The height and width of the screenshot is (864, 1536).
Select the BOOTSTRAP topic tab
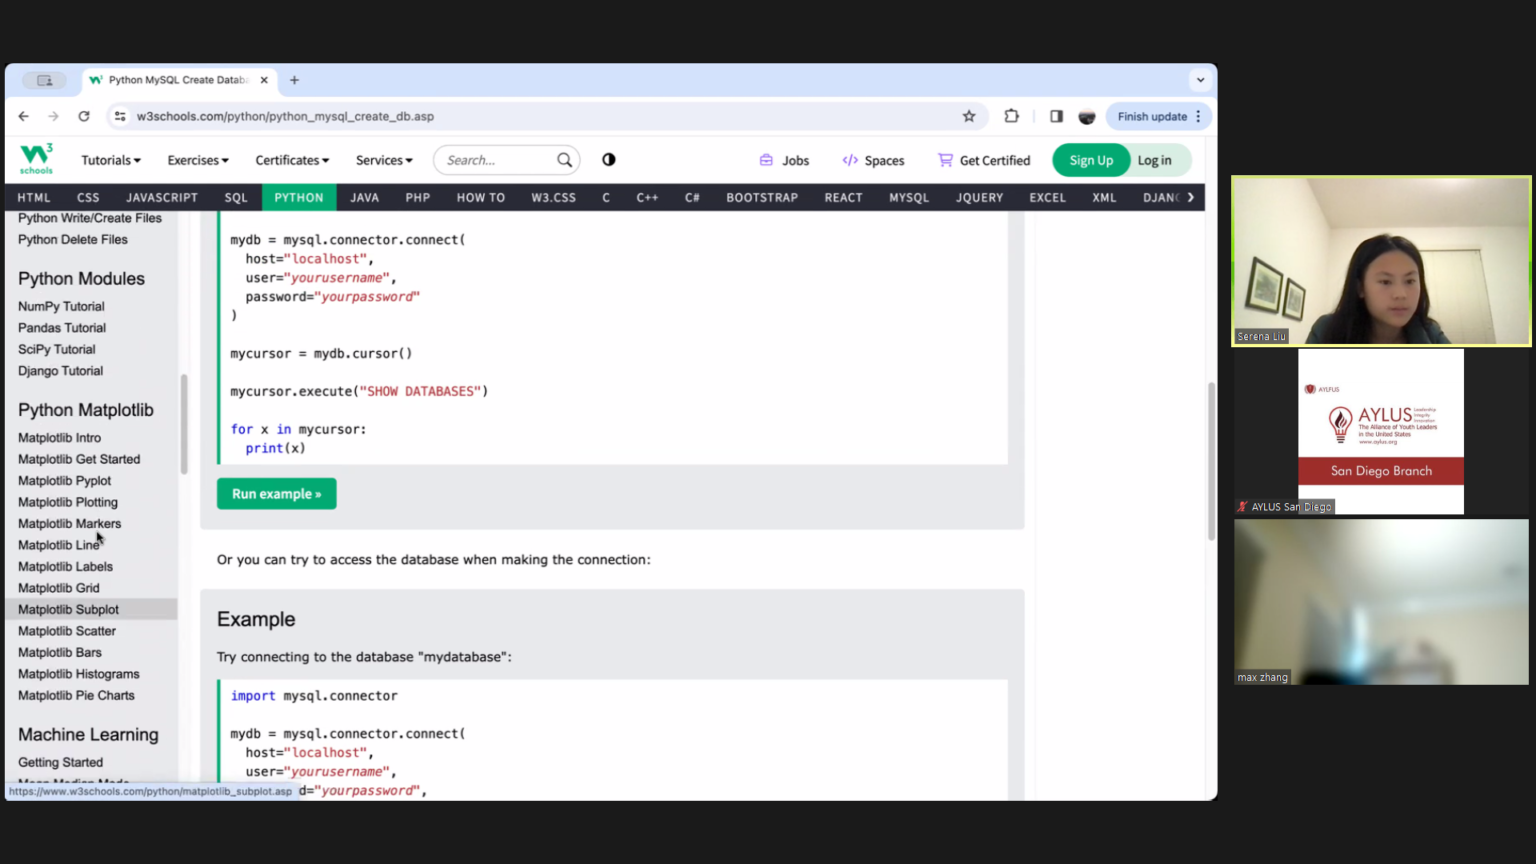pos(762,197)
